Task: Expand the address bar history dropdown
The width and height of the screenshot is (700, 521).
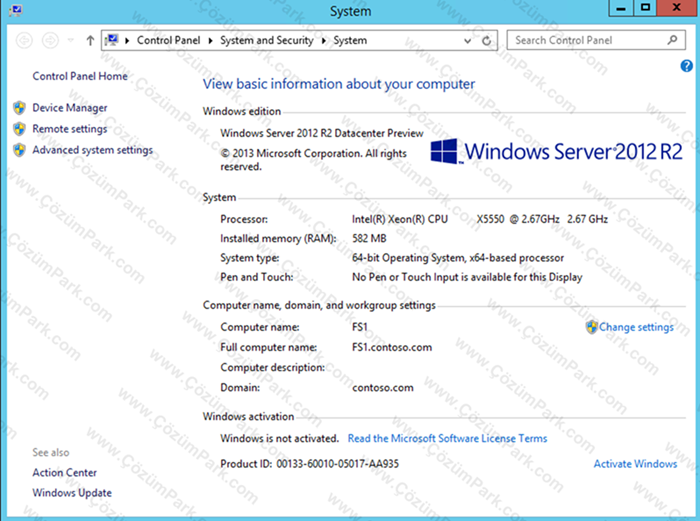Action: point(467,41)
